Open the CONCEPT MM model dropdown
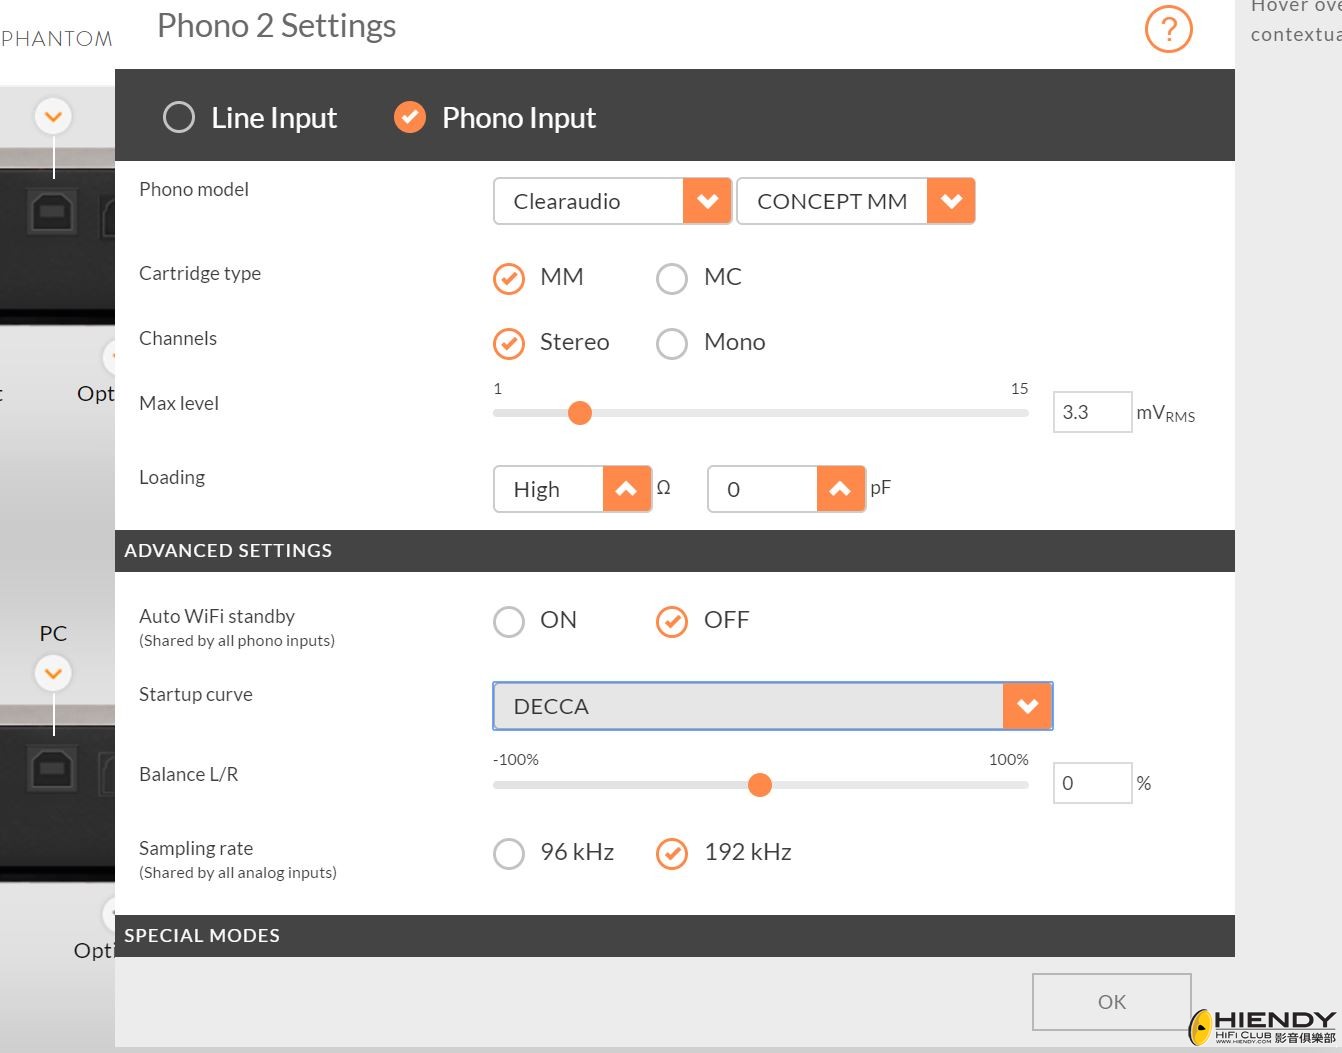This screenshot has width=1342, height=1053. click(856, 201)
